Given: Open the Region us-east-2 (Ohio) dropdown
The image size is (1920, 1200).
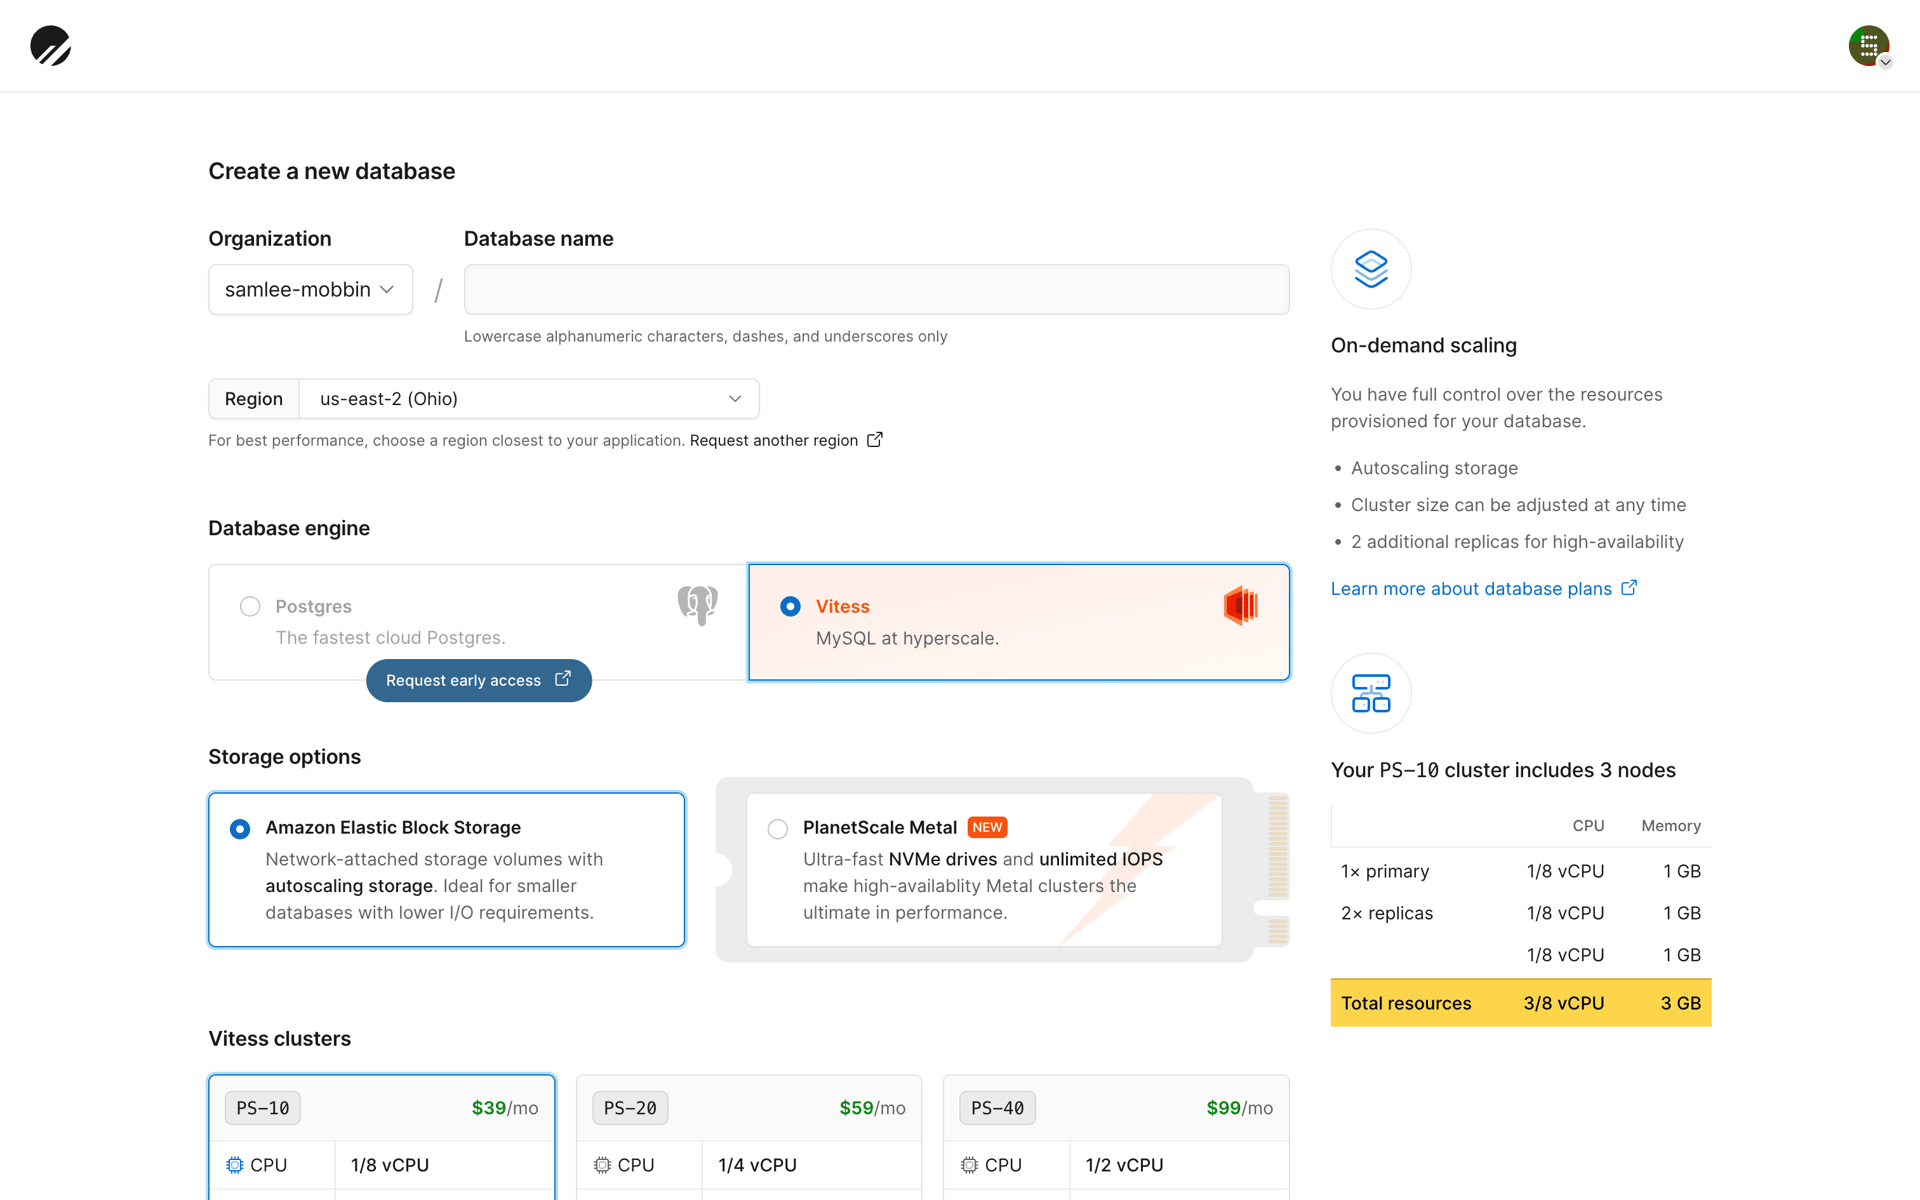Looking at the screenshot, I should tap(529, 399).
